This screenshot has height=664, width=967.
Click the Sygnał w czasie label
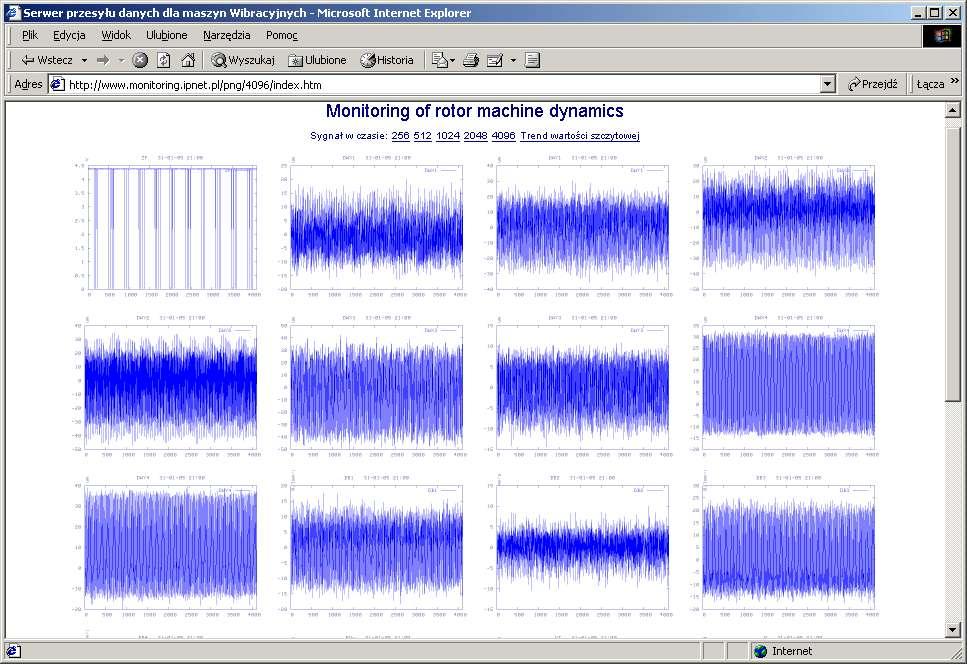pyautogui.click(x=348, y=136)
